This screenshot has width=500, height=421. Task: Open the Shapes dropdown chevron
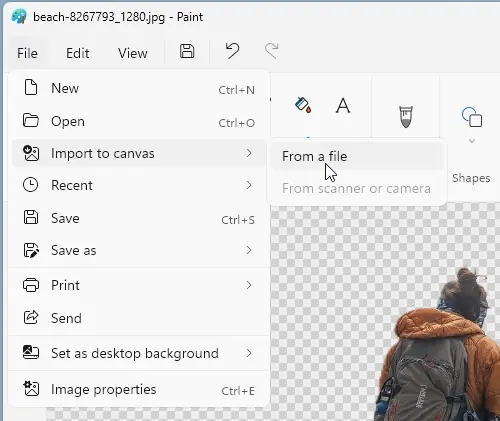click(472, 141)
